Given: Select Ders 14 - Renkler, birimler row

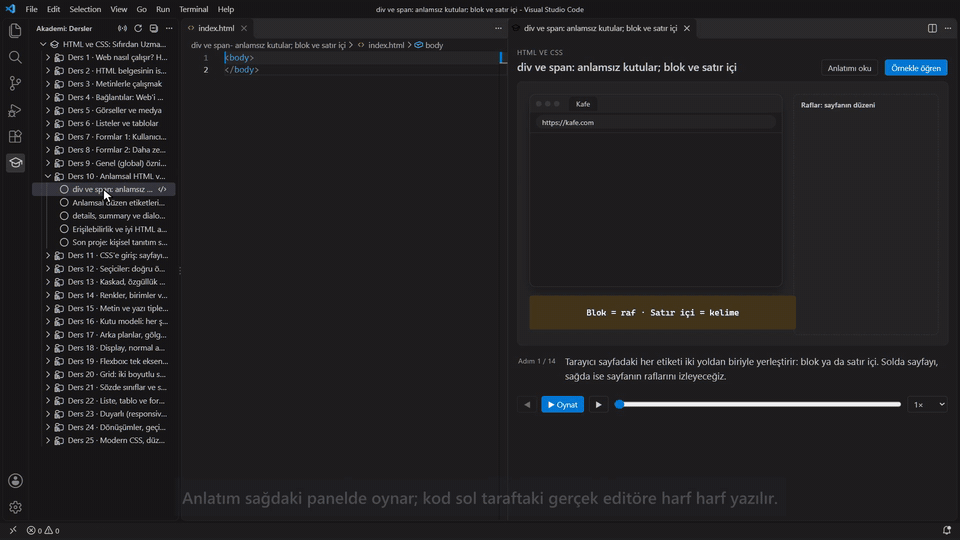Looking at the screenshot, I should 104,295.
